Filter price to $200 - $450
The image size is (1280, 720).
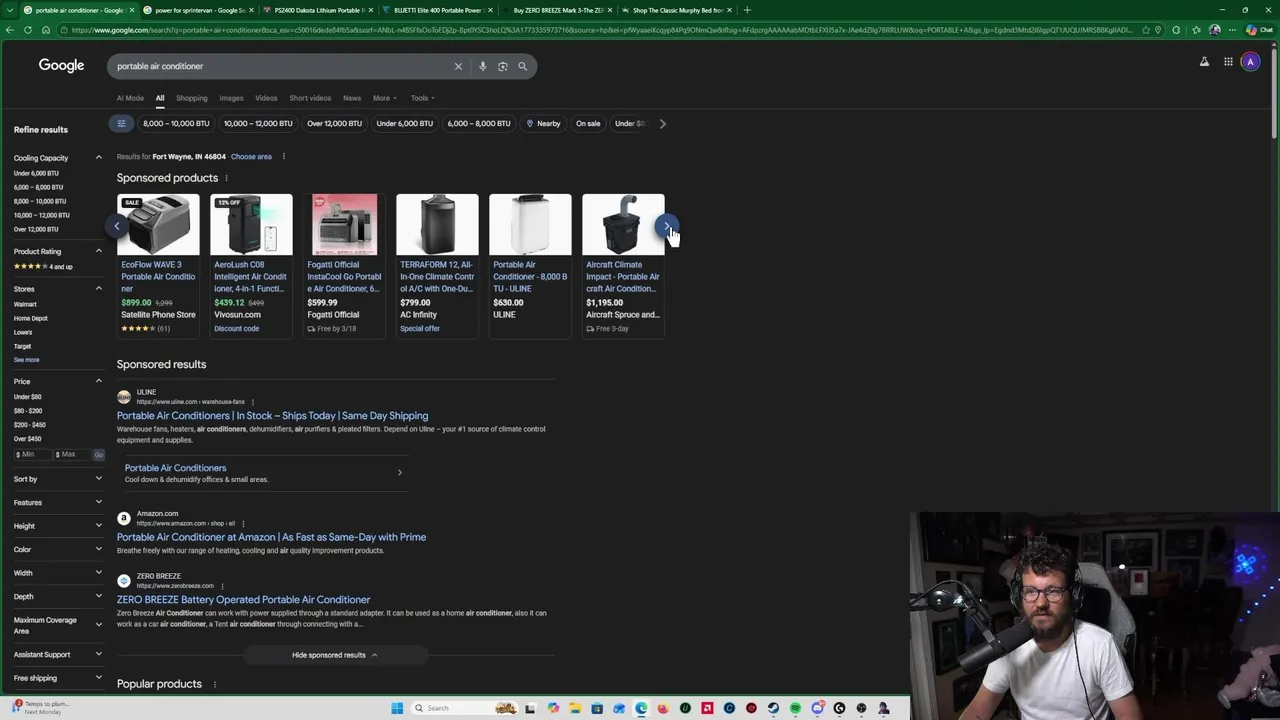click(30, 425)
